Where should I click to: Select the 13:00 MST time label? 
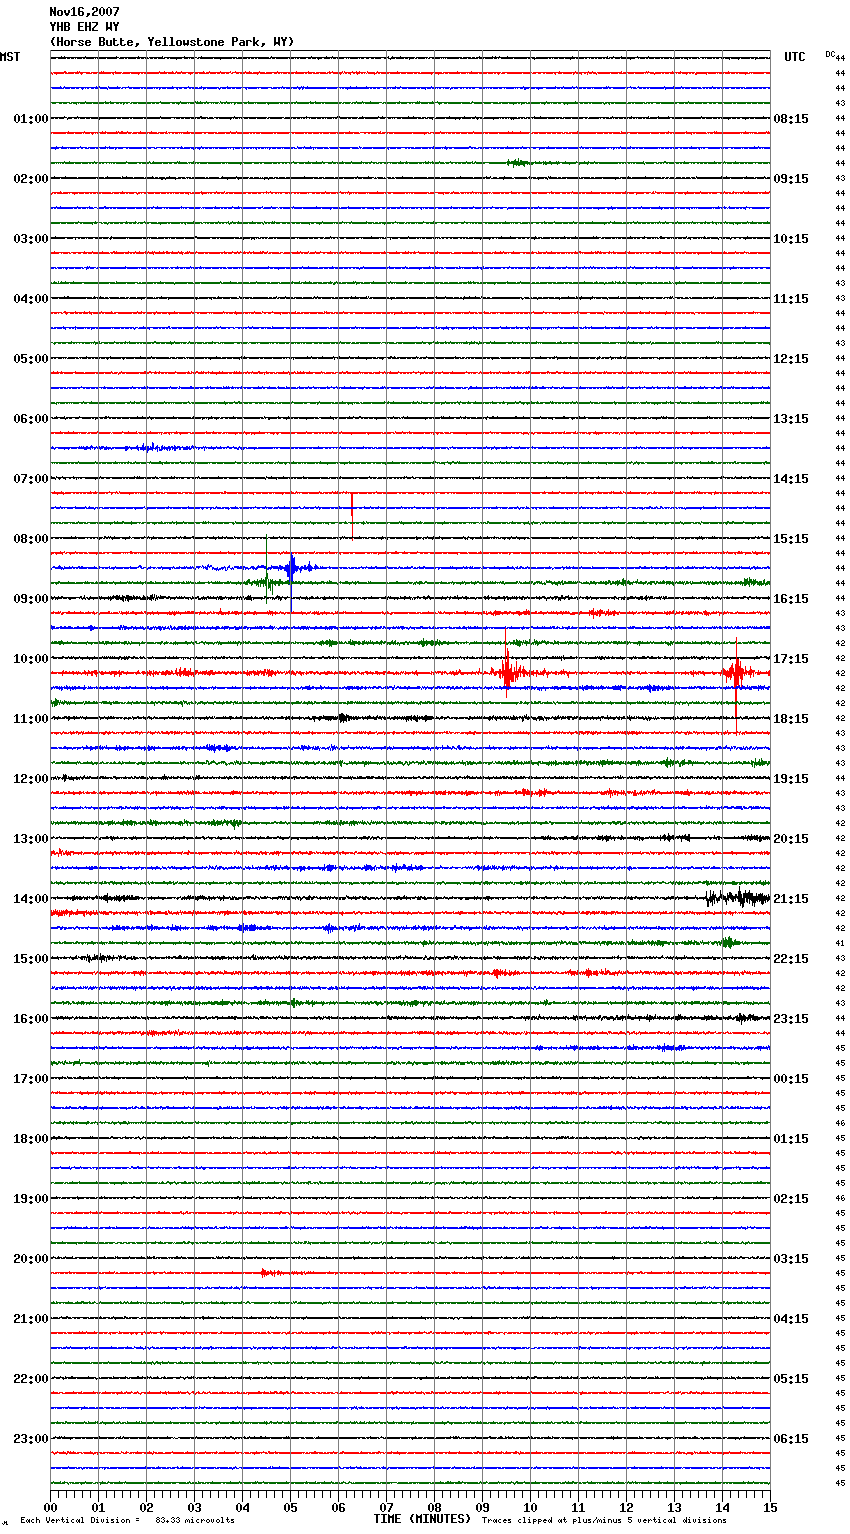coord(31,839)
